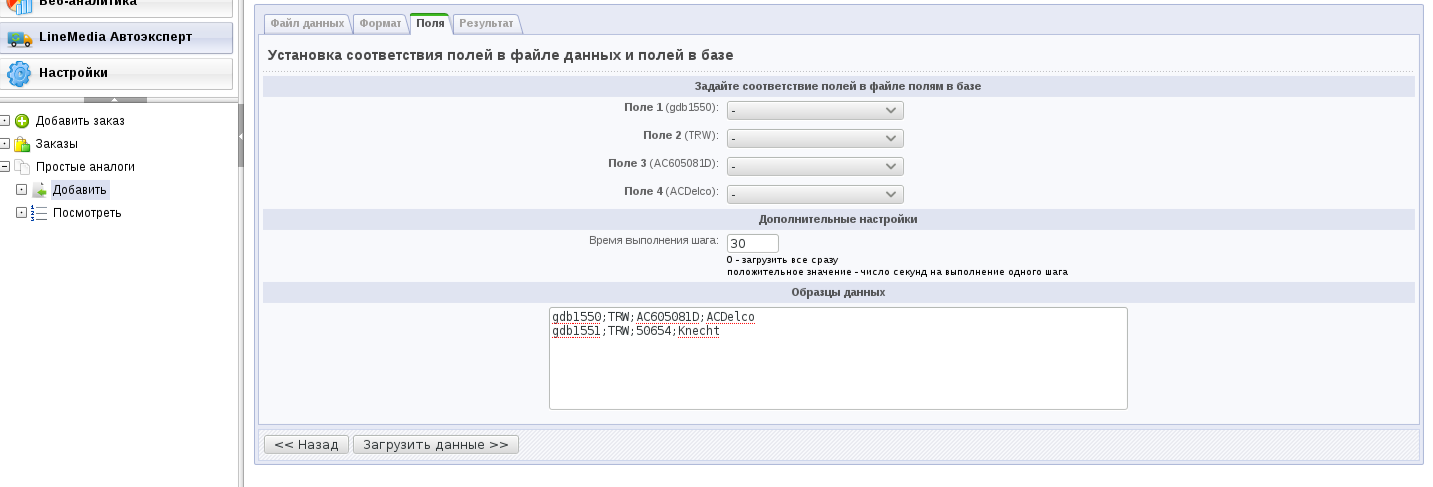Screen dimensions: 1433x487
Task: Switch to the Файл данных tab
Action: [307, 23]
